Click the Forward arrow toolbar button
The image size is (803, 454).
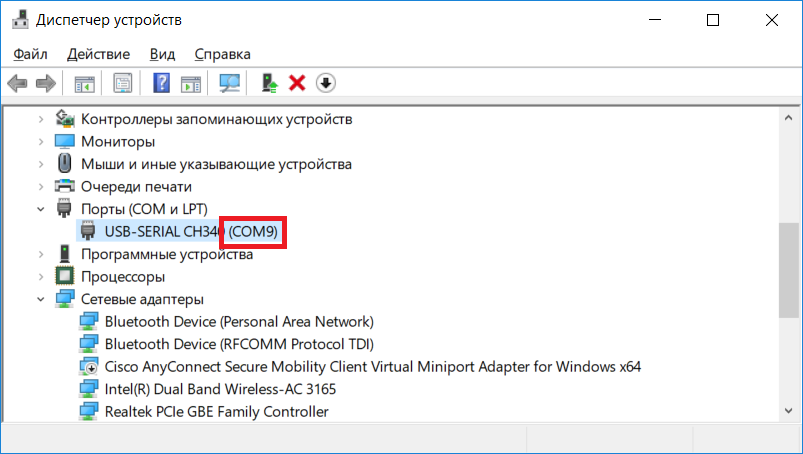coord(45,83)
